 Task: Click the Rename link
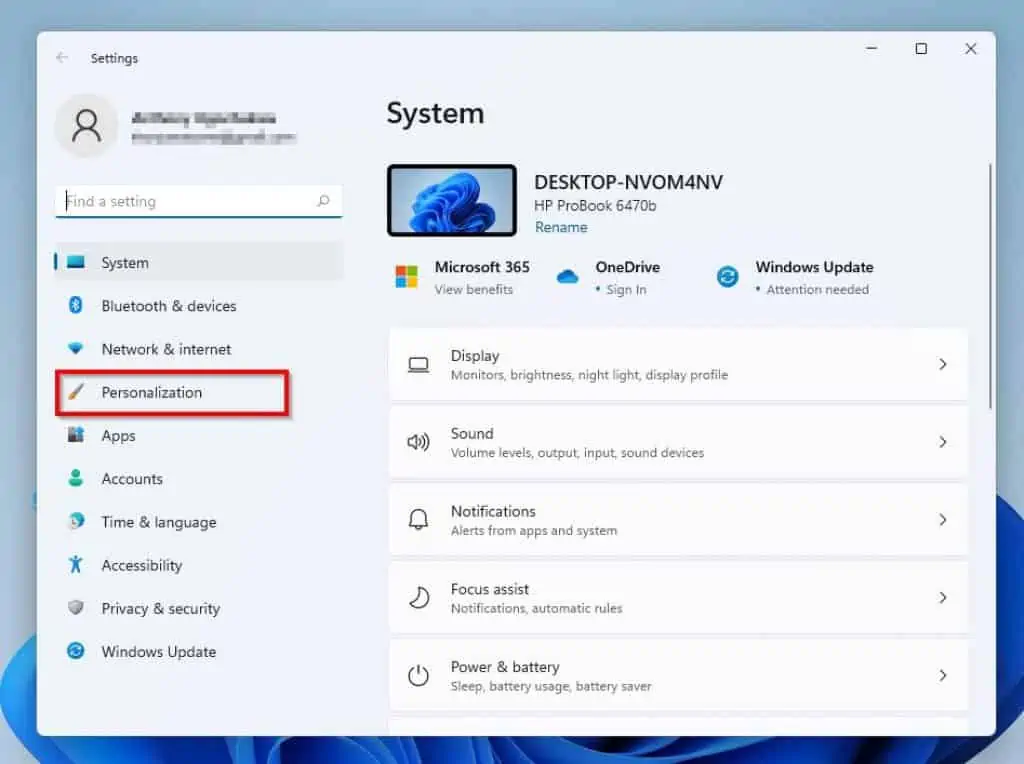(561, 227)
